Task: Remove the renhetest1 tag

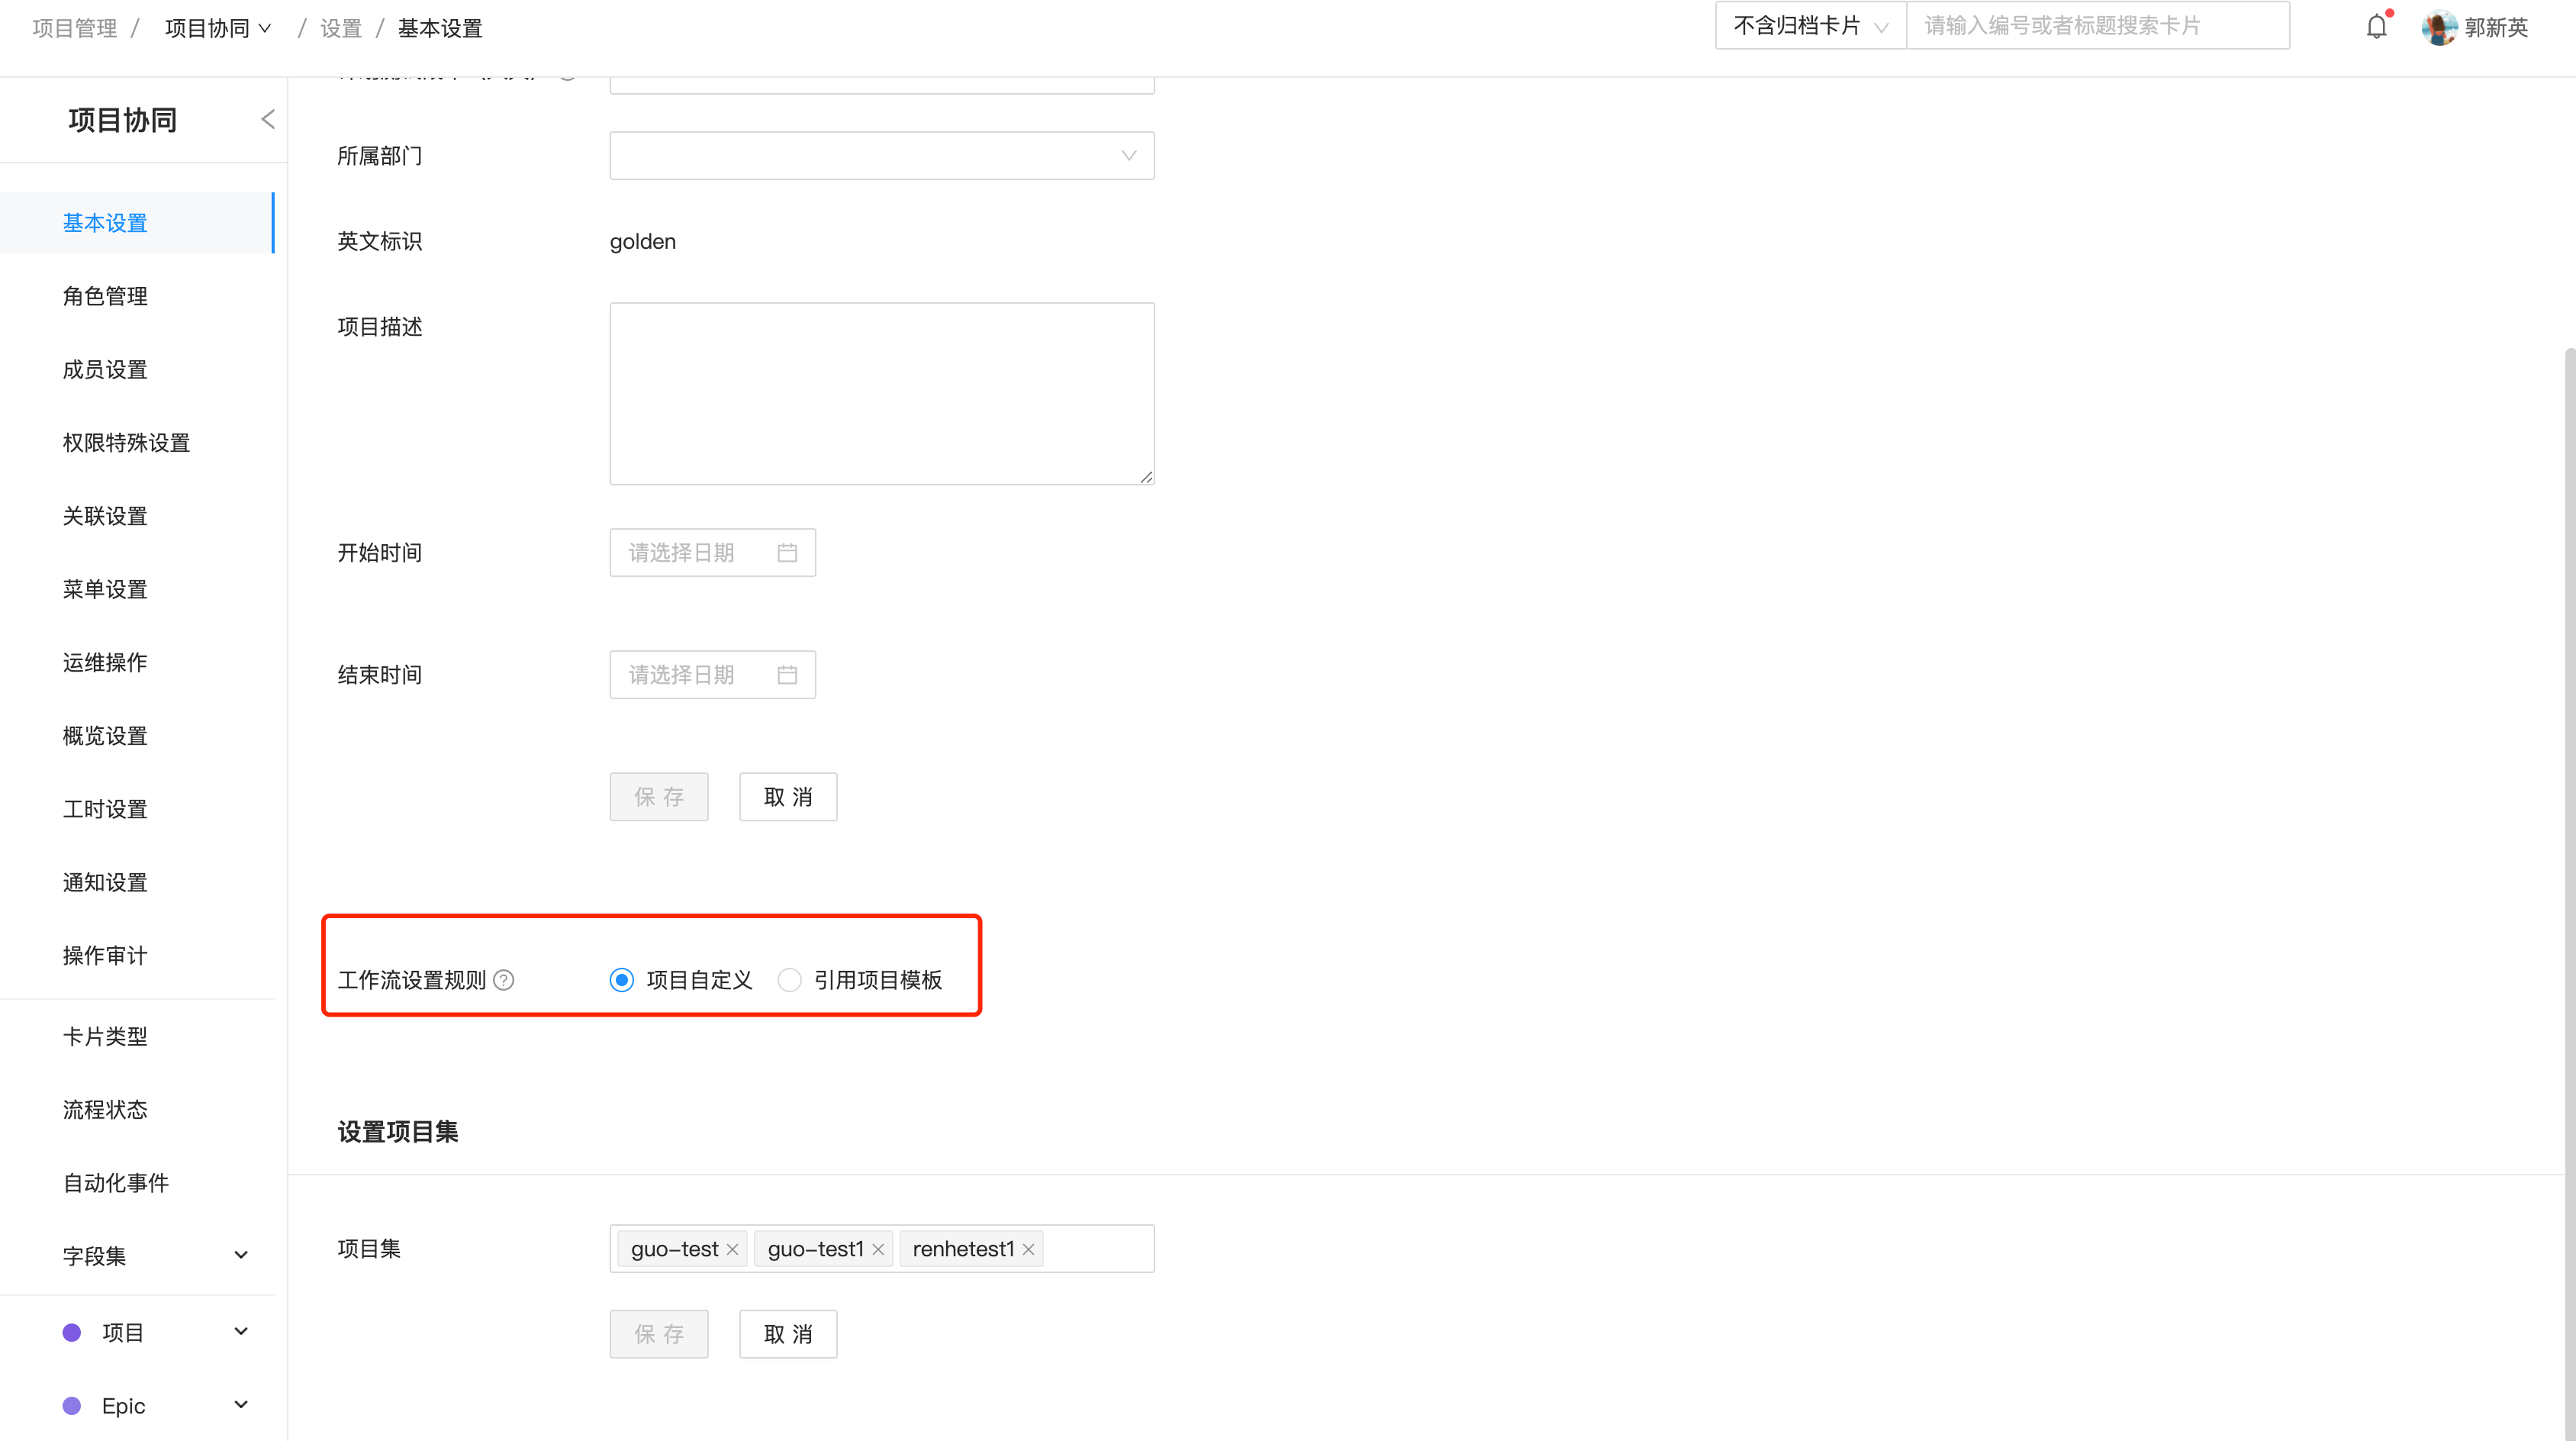Action: [1028, 1249]
